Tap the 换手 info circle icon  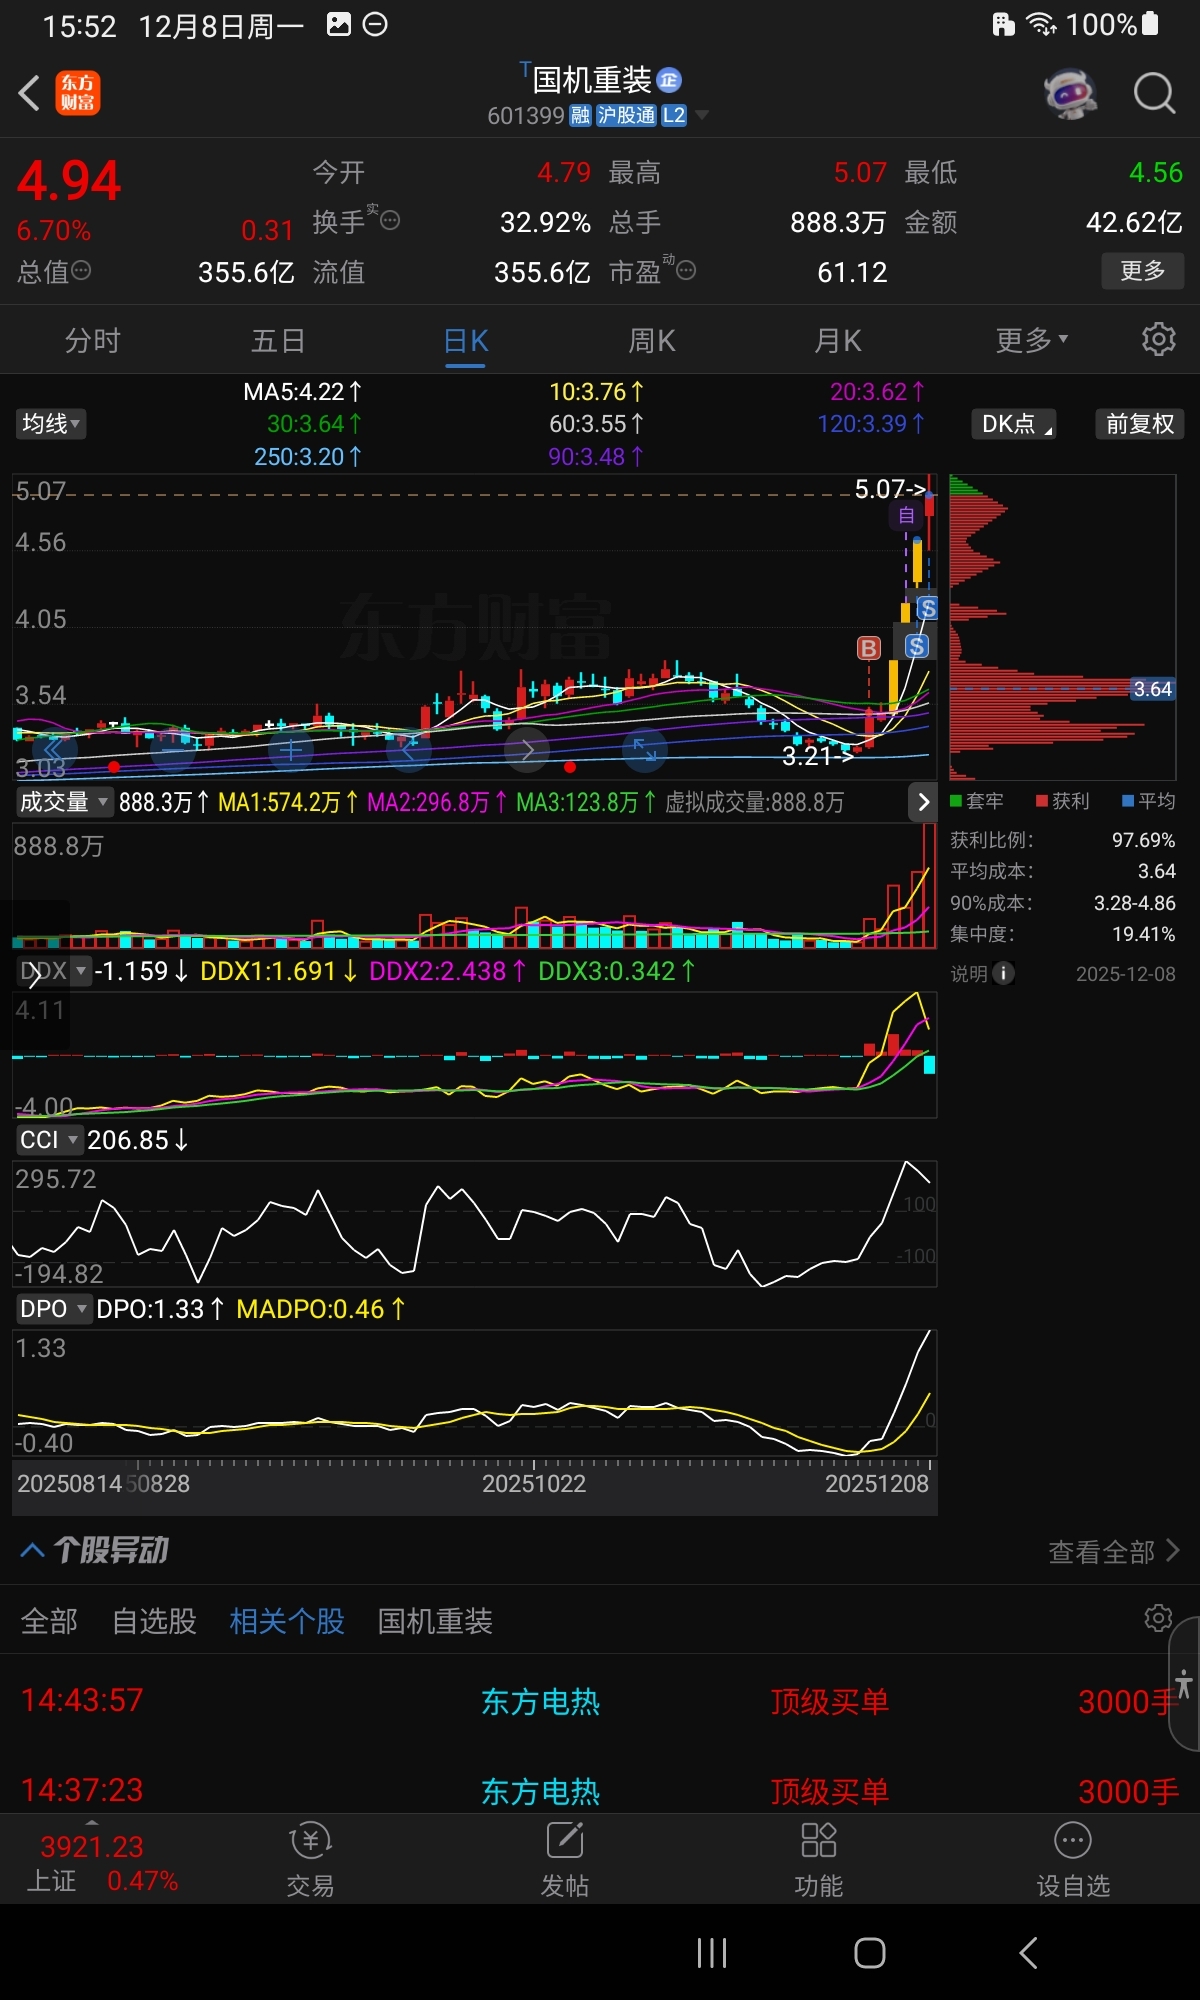coord(390,220)
